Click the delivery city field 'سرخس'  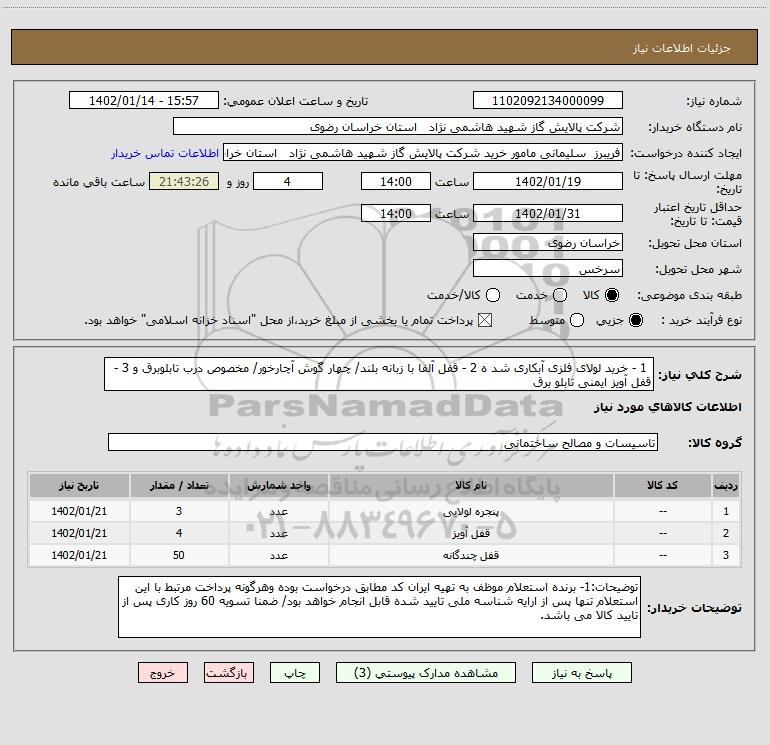point(547,269)
